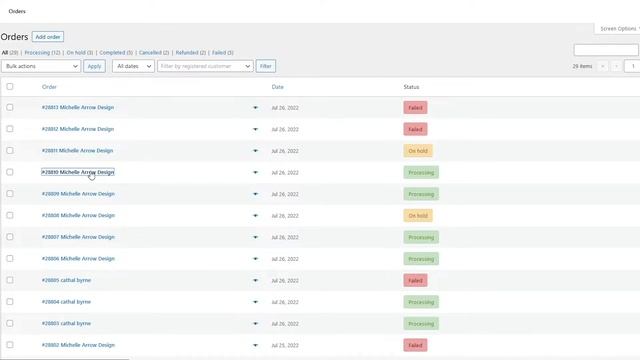Sort table by Order column
The width and height of the screenshot is (640, 360).
click(x=49, y=87)
